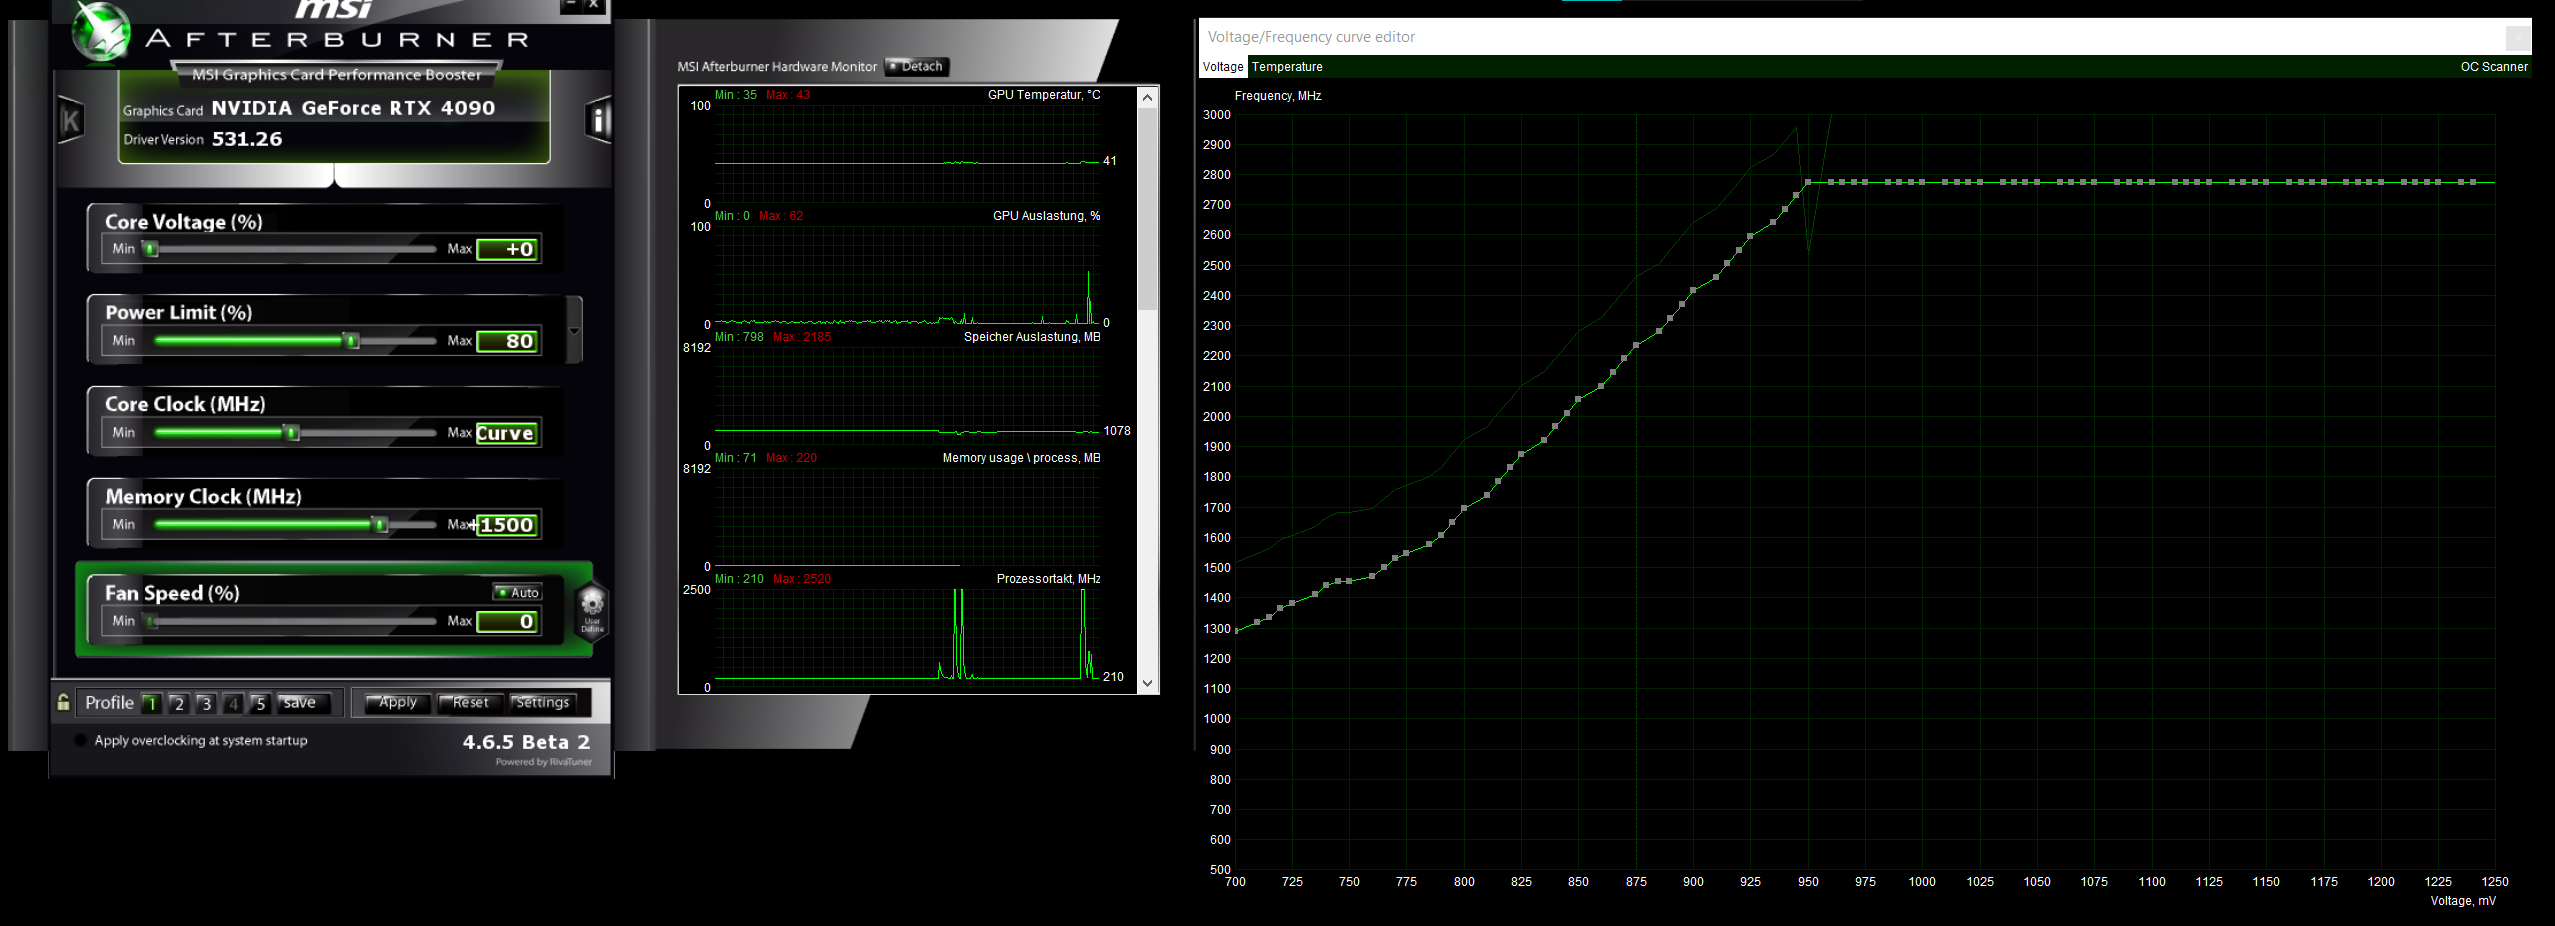Reset settings to defaults

[x=470, y=703]
